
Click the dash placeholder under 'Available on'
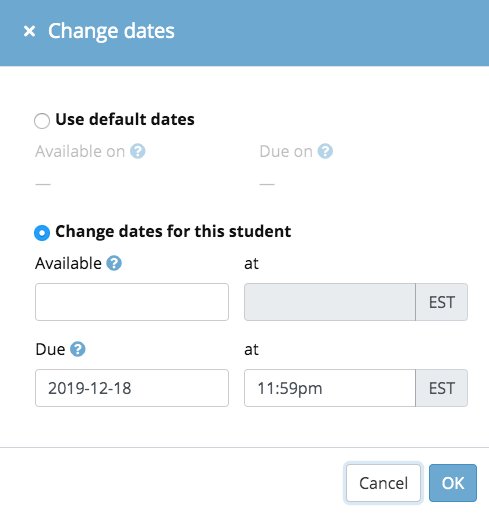(43, 184)
